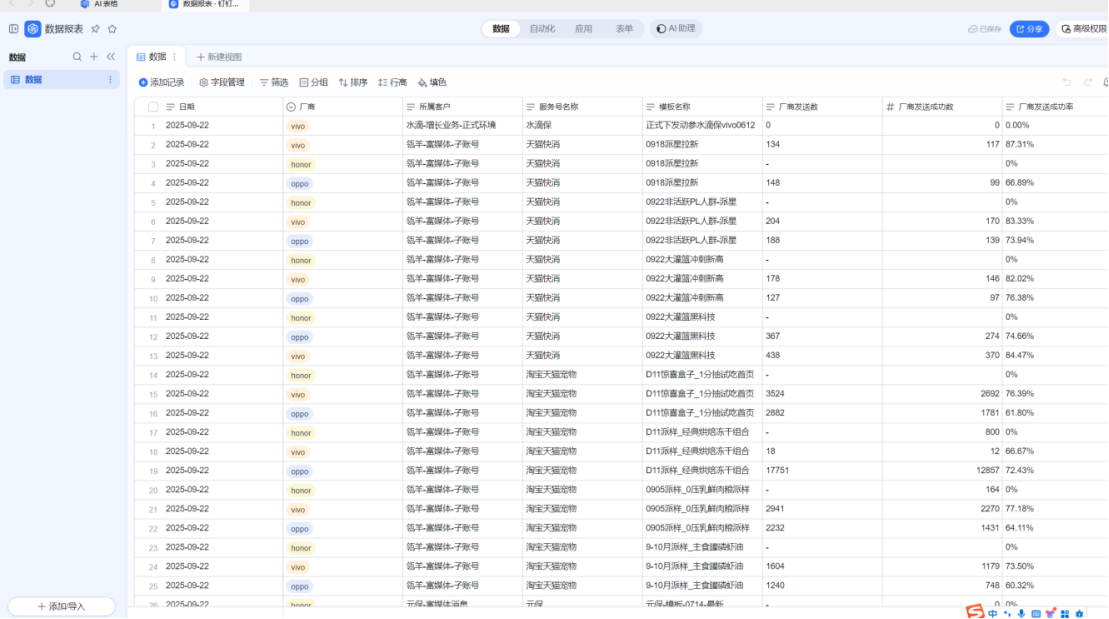Add a new table with the sidebar plus icon
1109x619 pixels.
(x=94, y=57)
